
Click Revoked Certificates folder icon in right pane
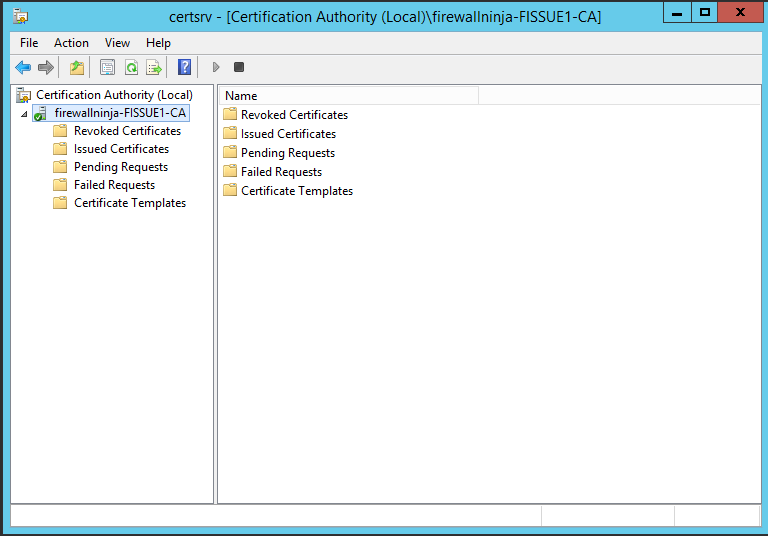[x=230, y=114]
